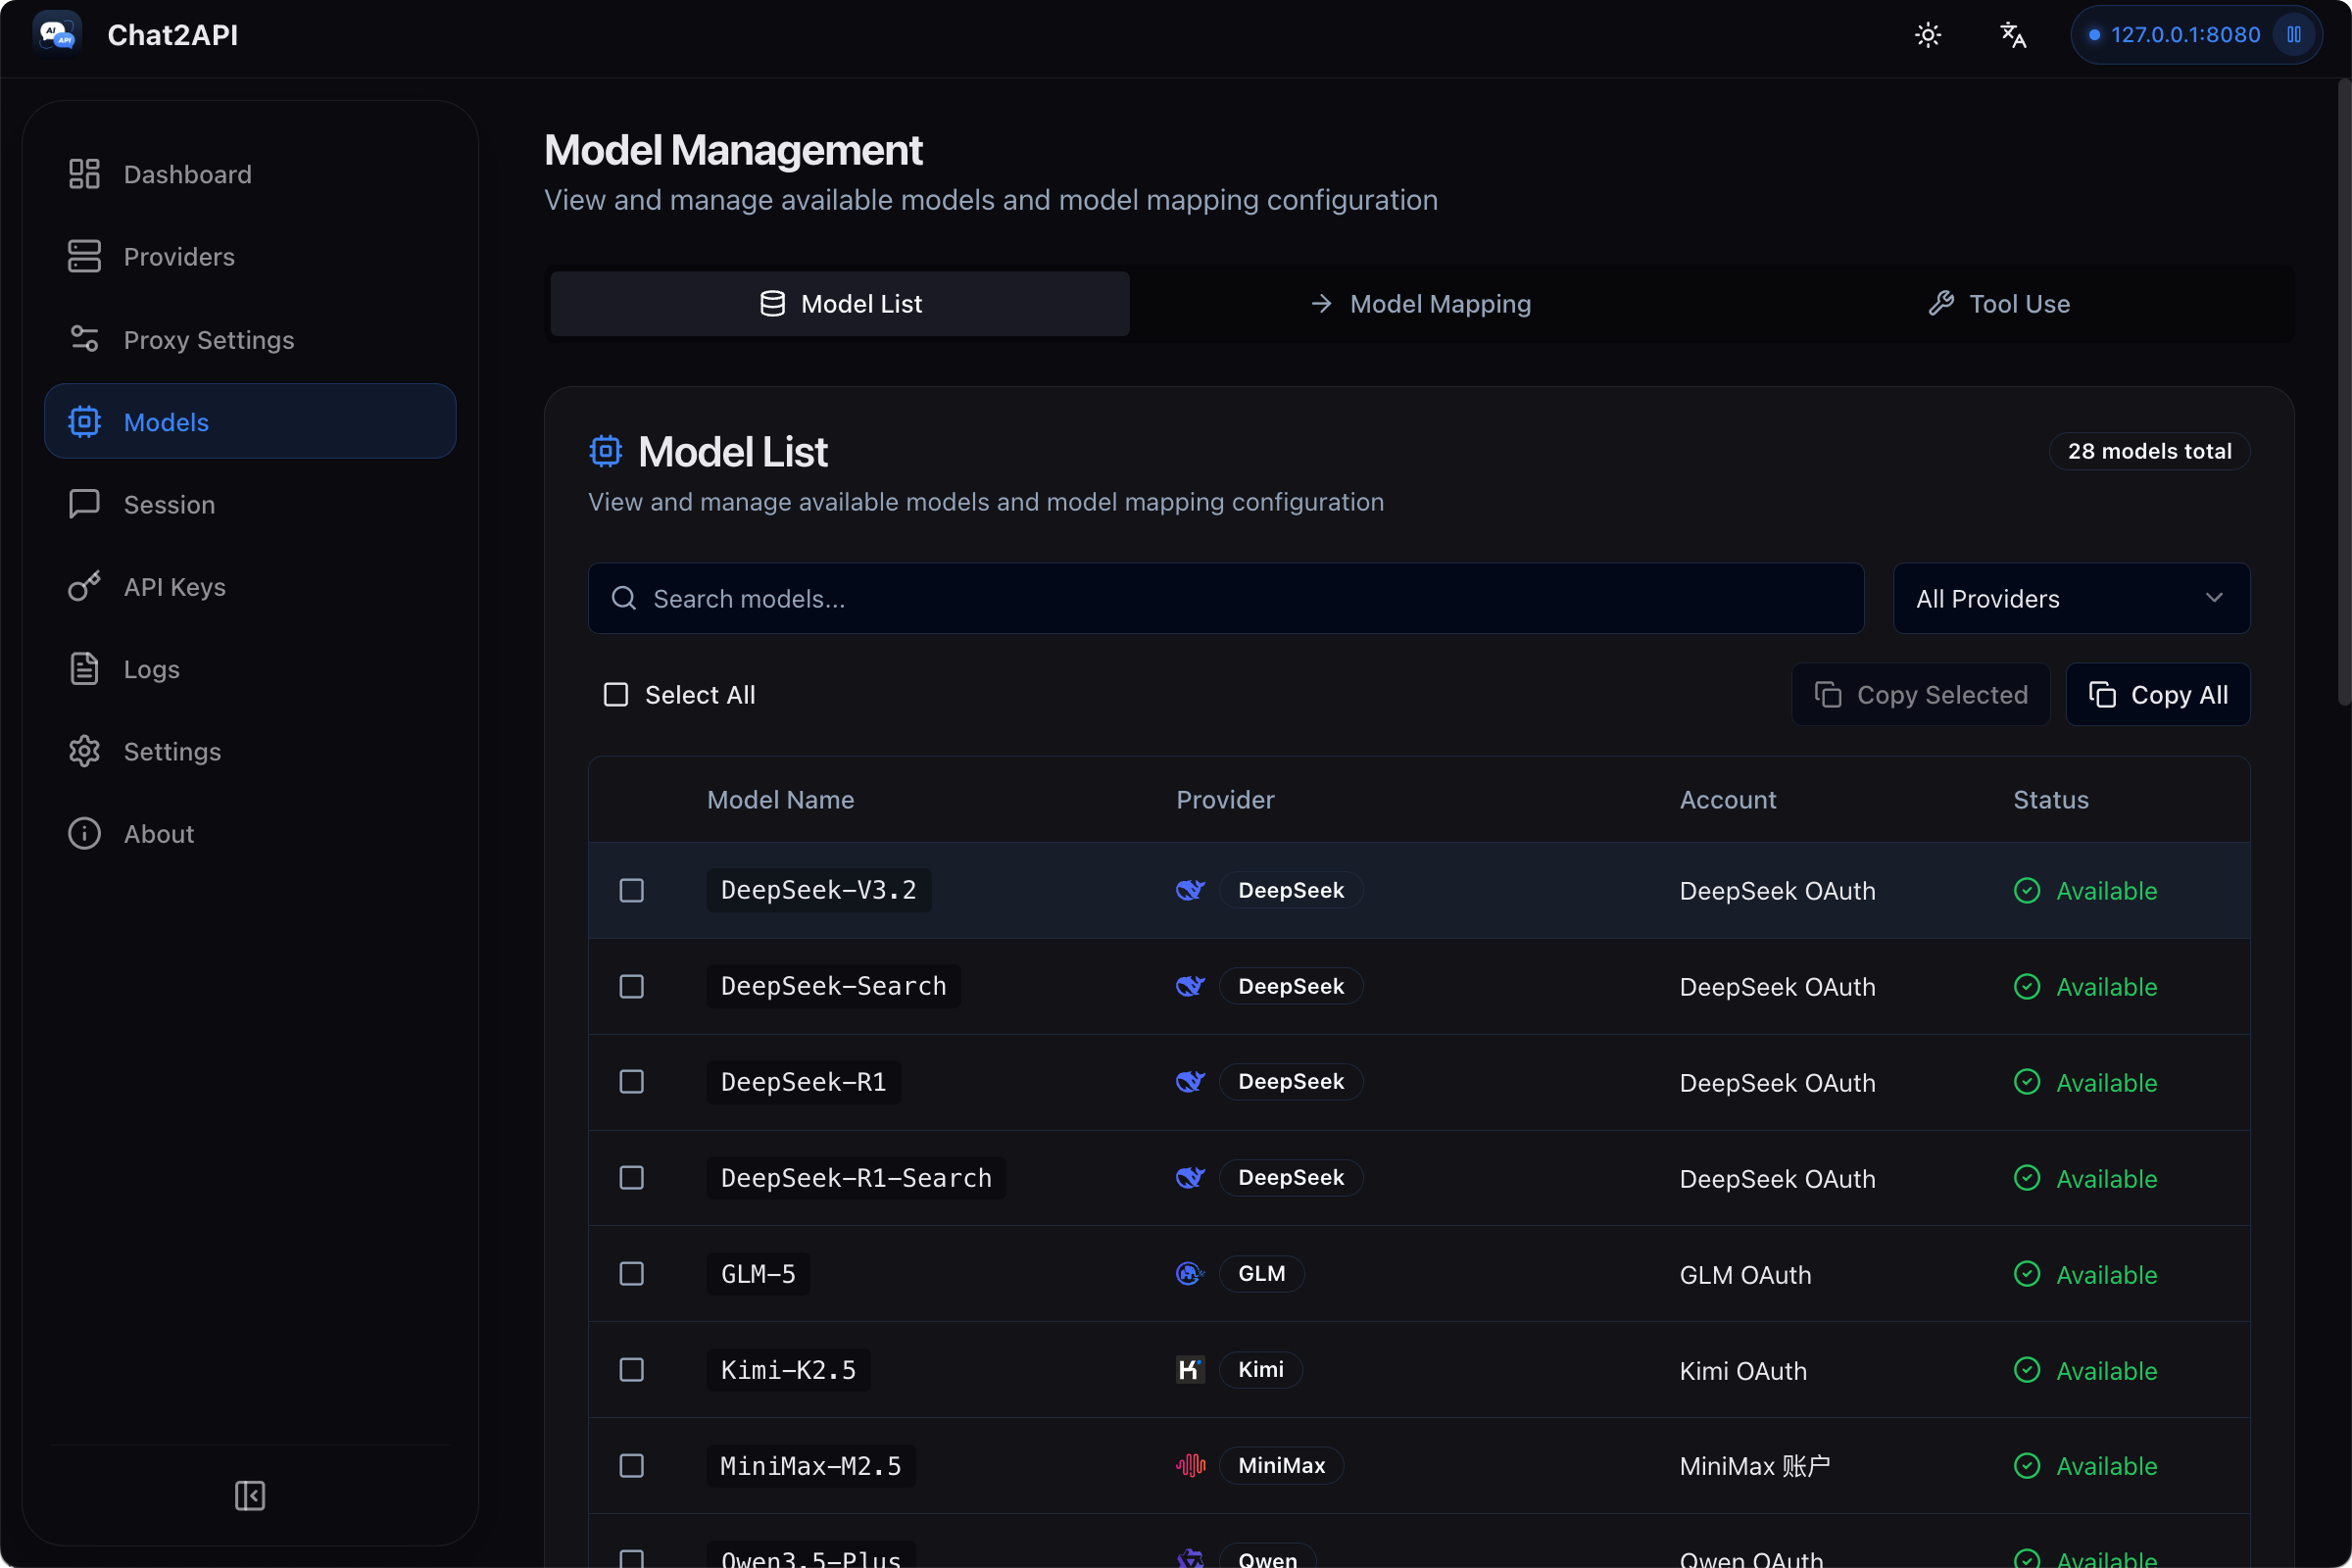Open Dashboard from the sidebar

point(250,174)
